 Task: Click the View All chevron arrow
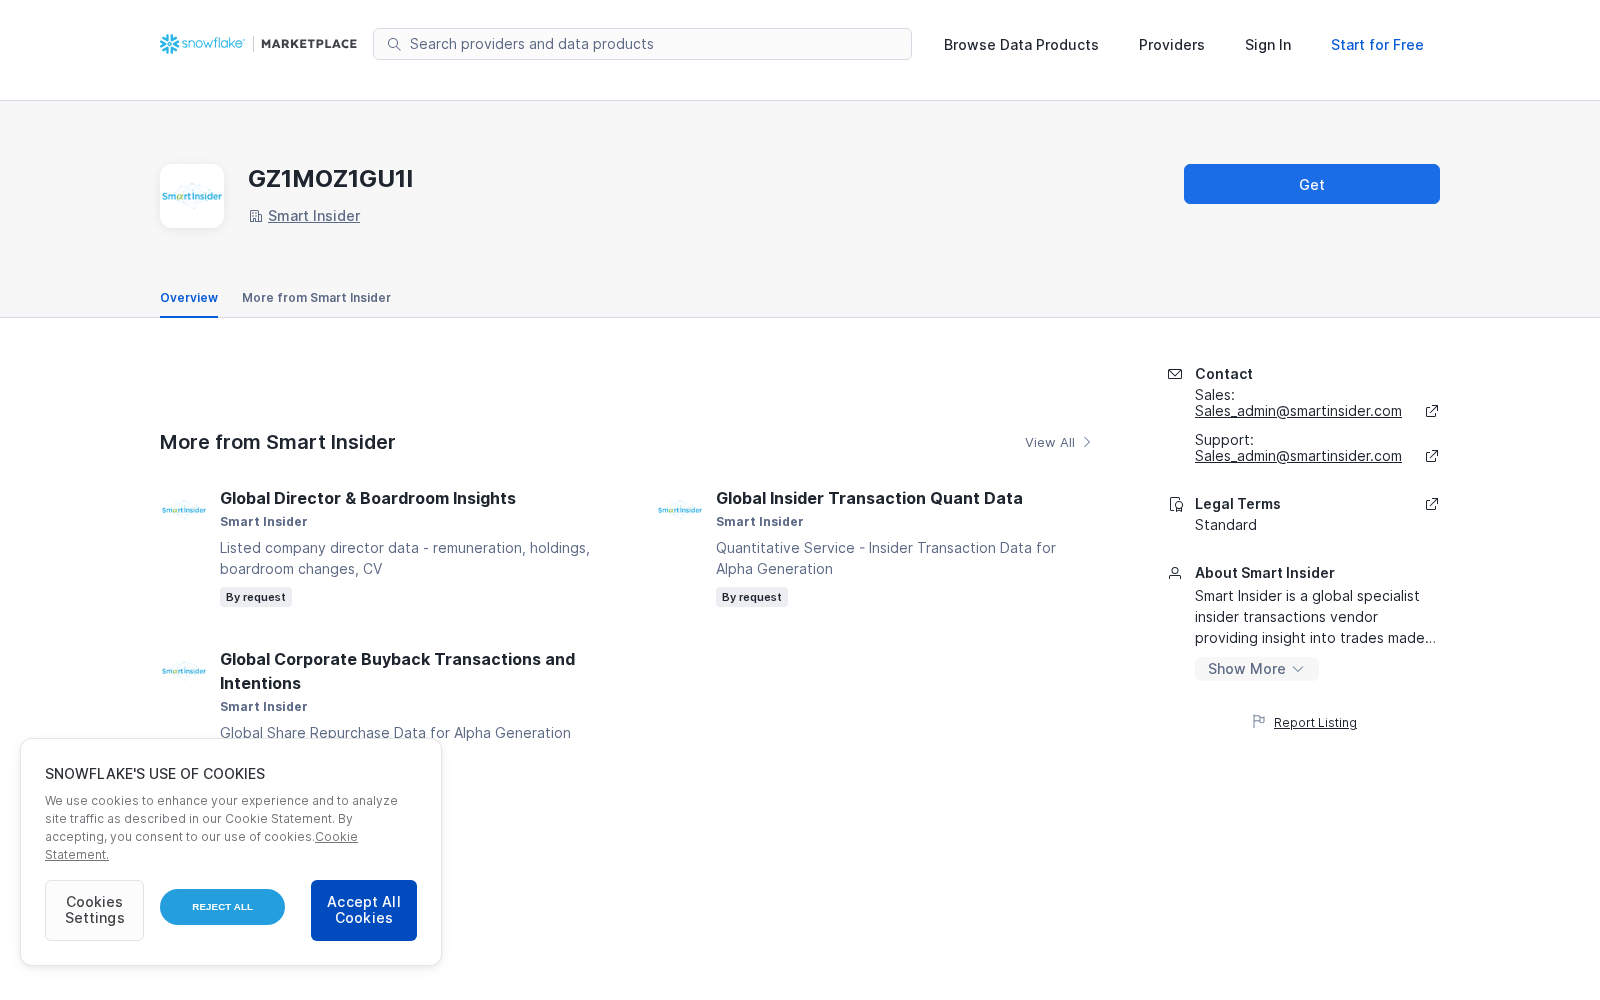pyautogui.click(x=1087, y=442)
